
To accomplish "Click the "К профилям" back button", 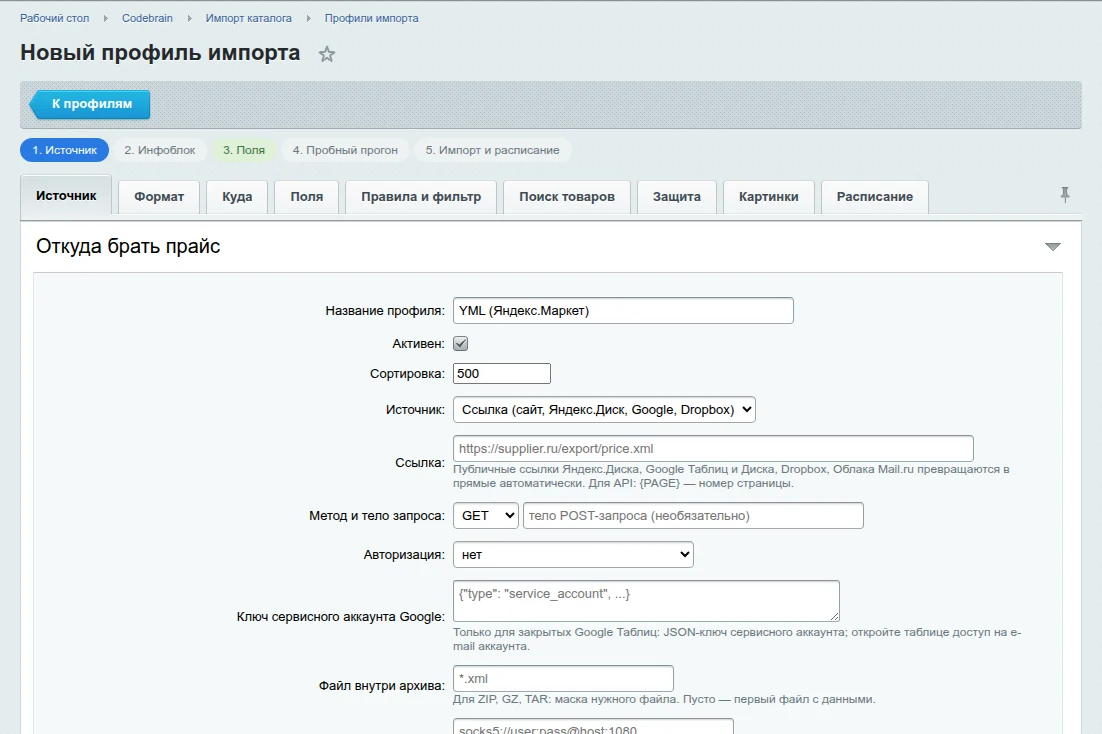I will pos(90,104).
